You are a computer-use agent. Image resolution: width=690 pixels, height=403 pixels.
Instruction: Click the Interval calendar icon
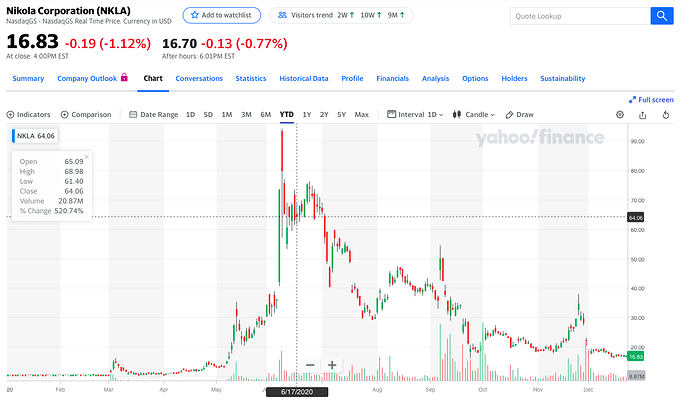tap(391, 114)
